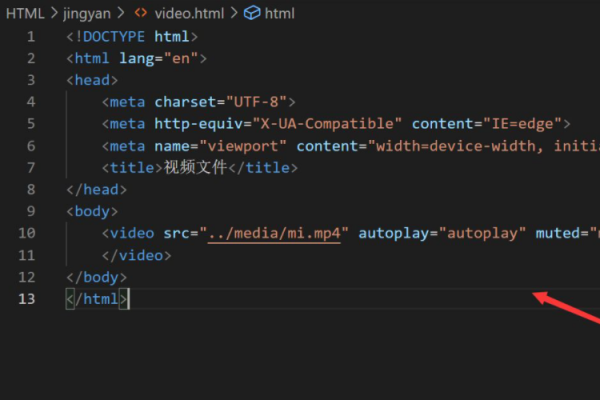Click the "X-UA-Compatible" attribute value
Viewport: 600px width, 400px height.
click(332, 124)
